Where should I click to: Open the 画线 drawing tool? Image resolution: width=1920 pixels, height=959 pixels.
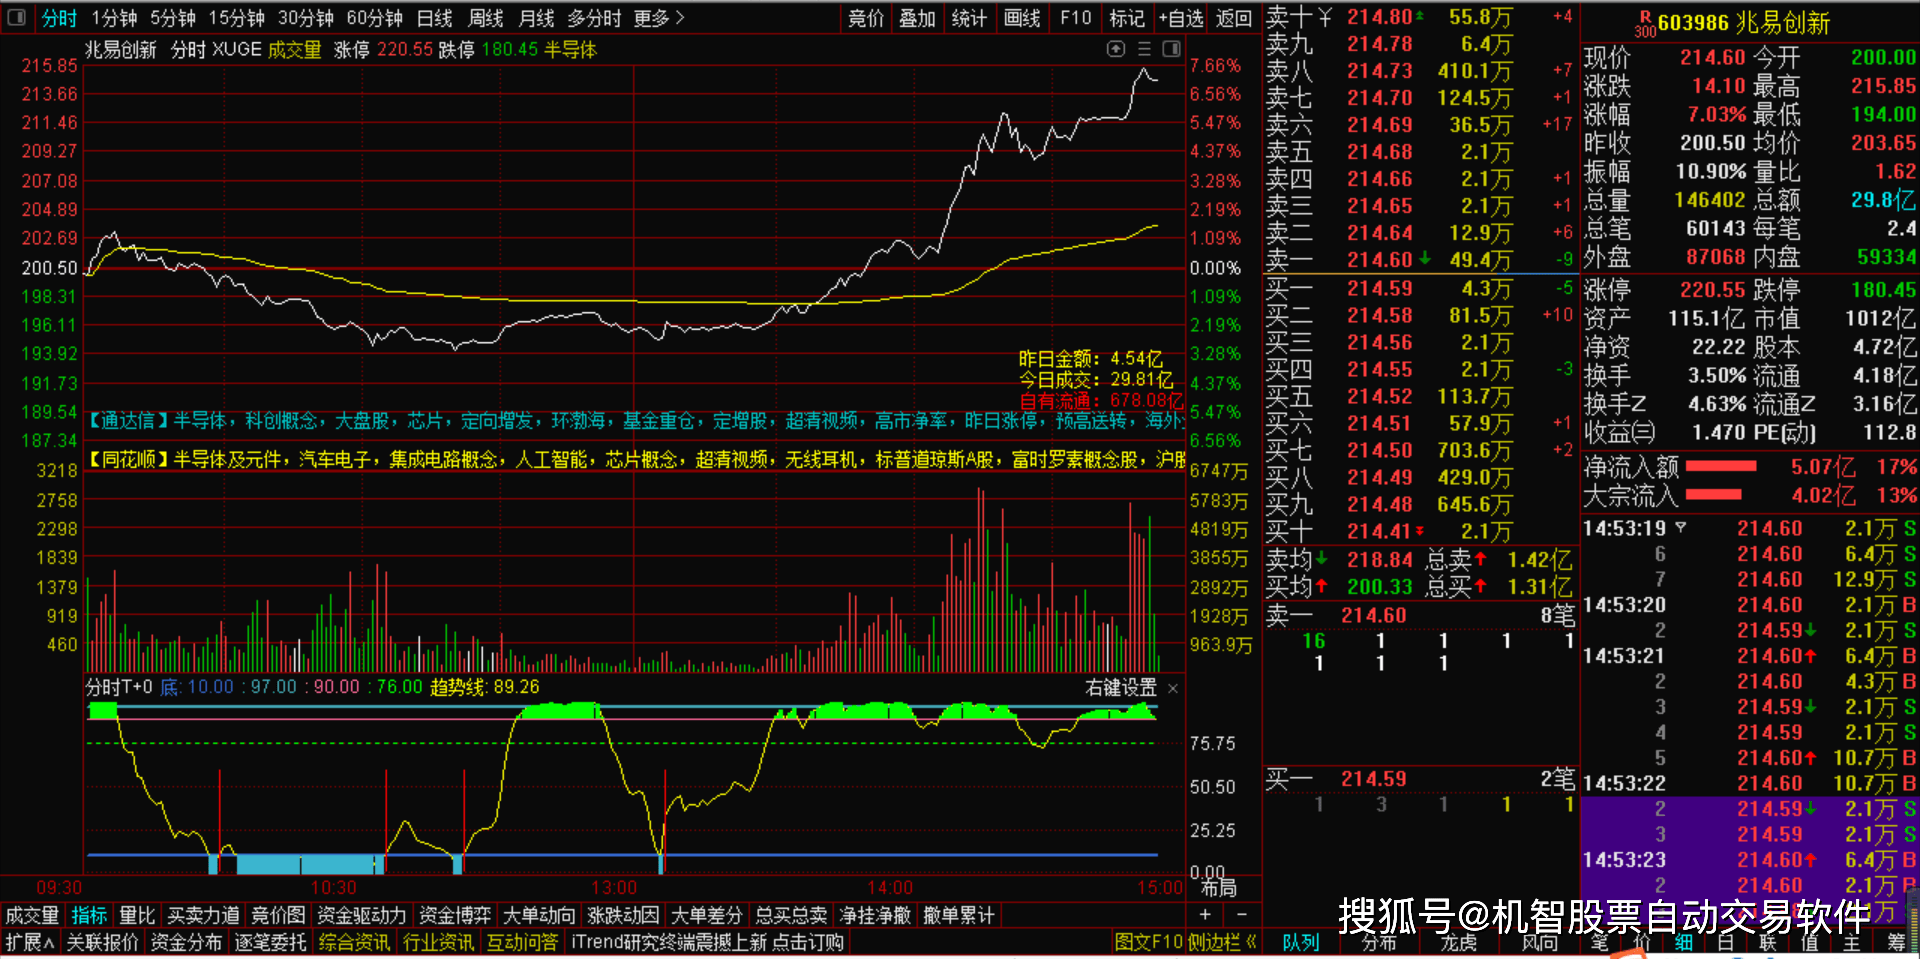pyautogui.click(x=1022, y=18)
